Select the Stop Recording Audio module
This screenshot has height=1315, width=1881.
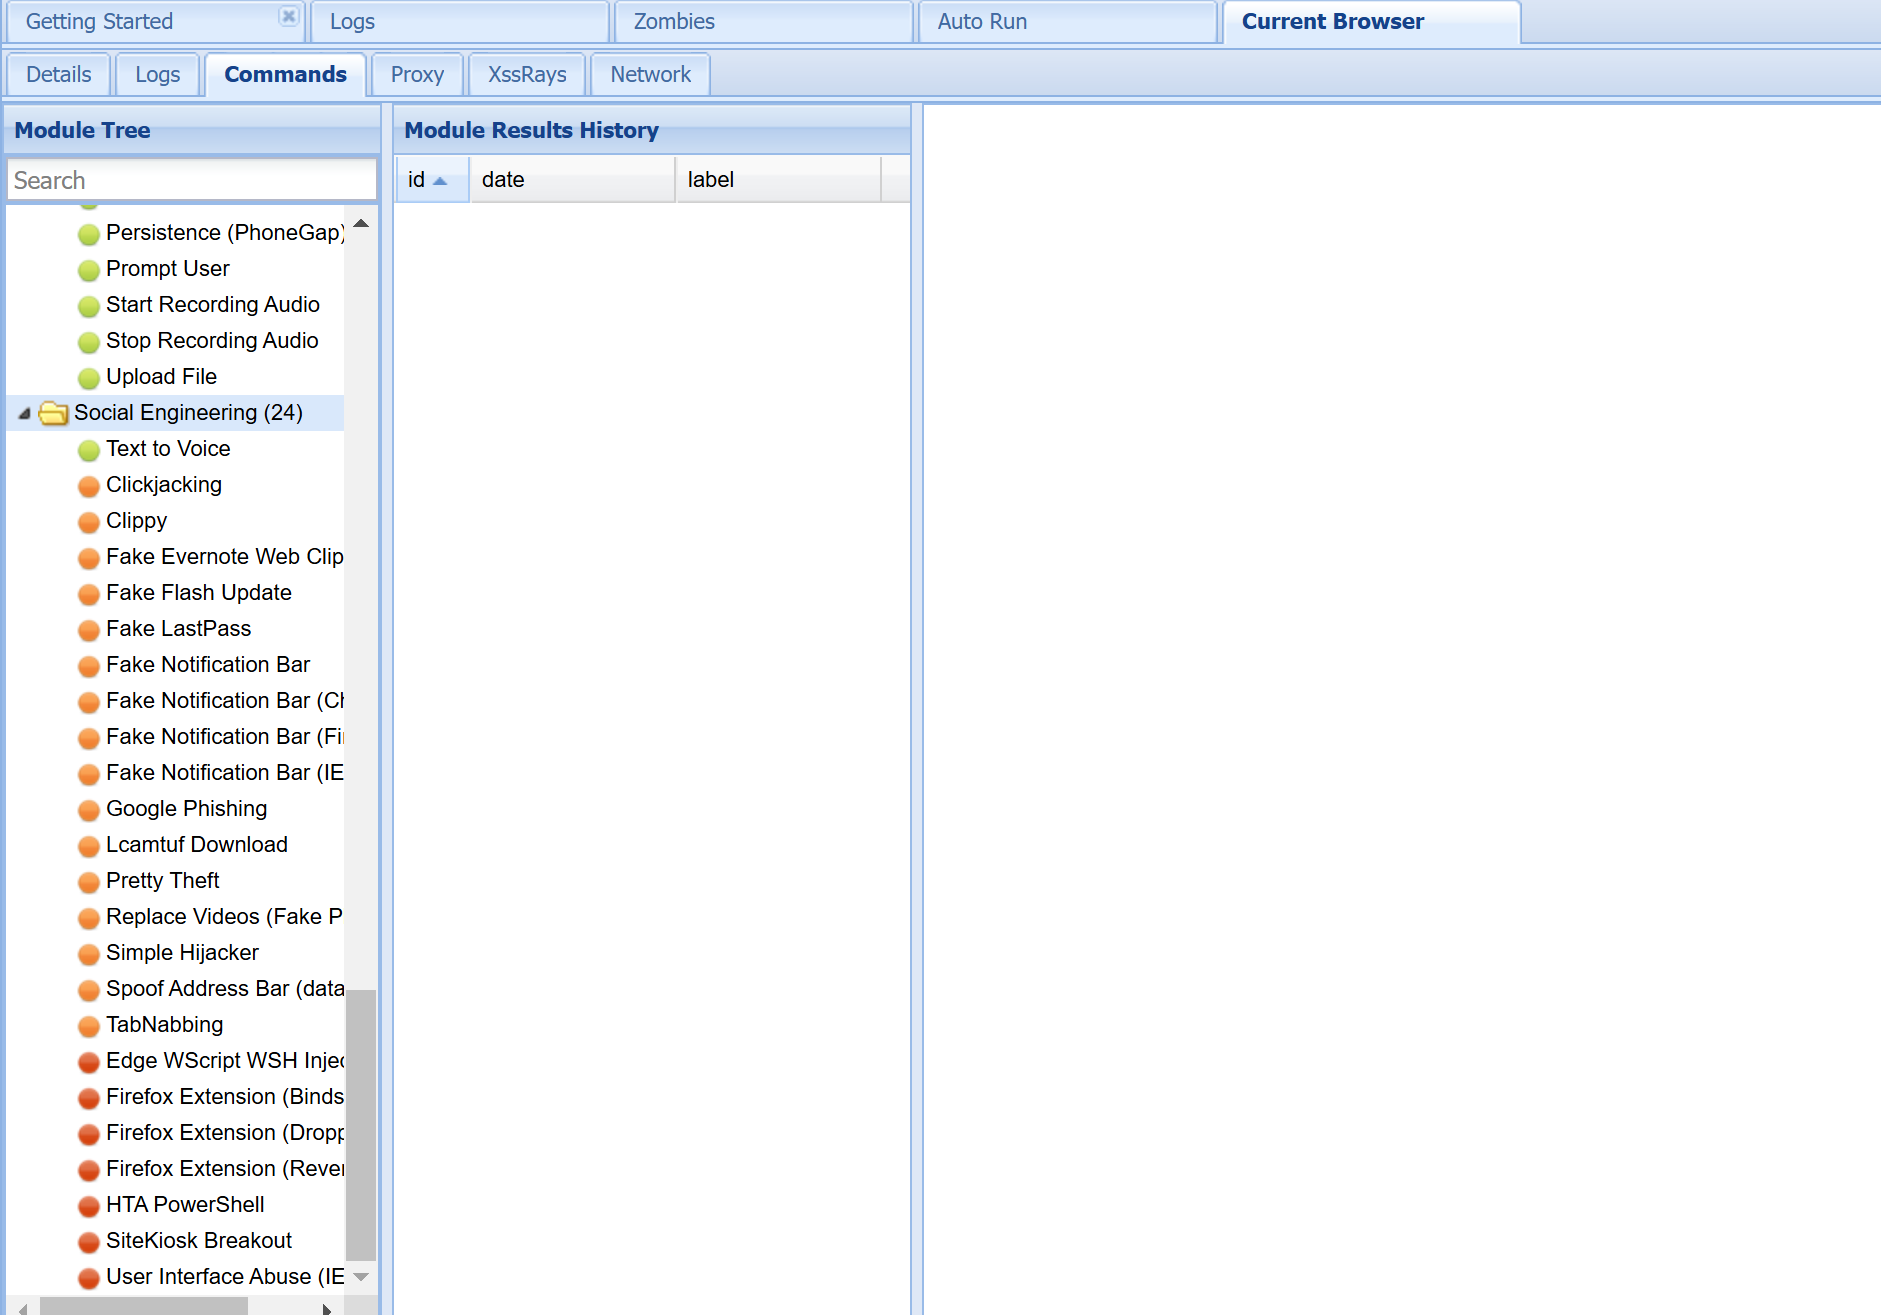[212, 341]
